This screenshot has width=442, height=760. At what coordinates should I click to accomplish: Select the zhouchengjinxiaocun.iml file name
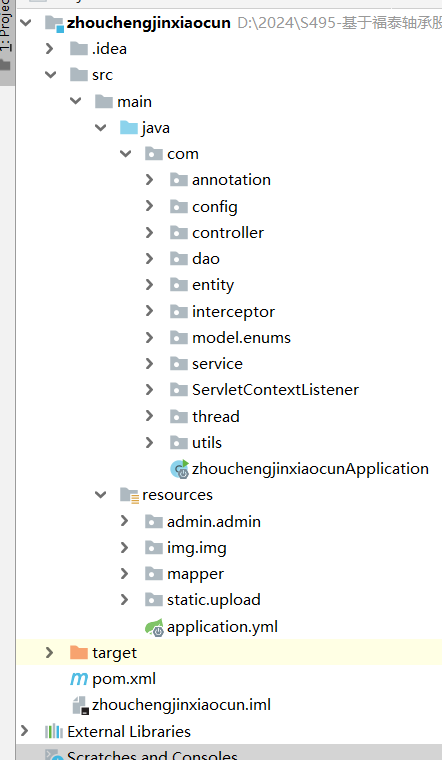[181, 705]
